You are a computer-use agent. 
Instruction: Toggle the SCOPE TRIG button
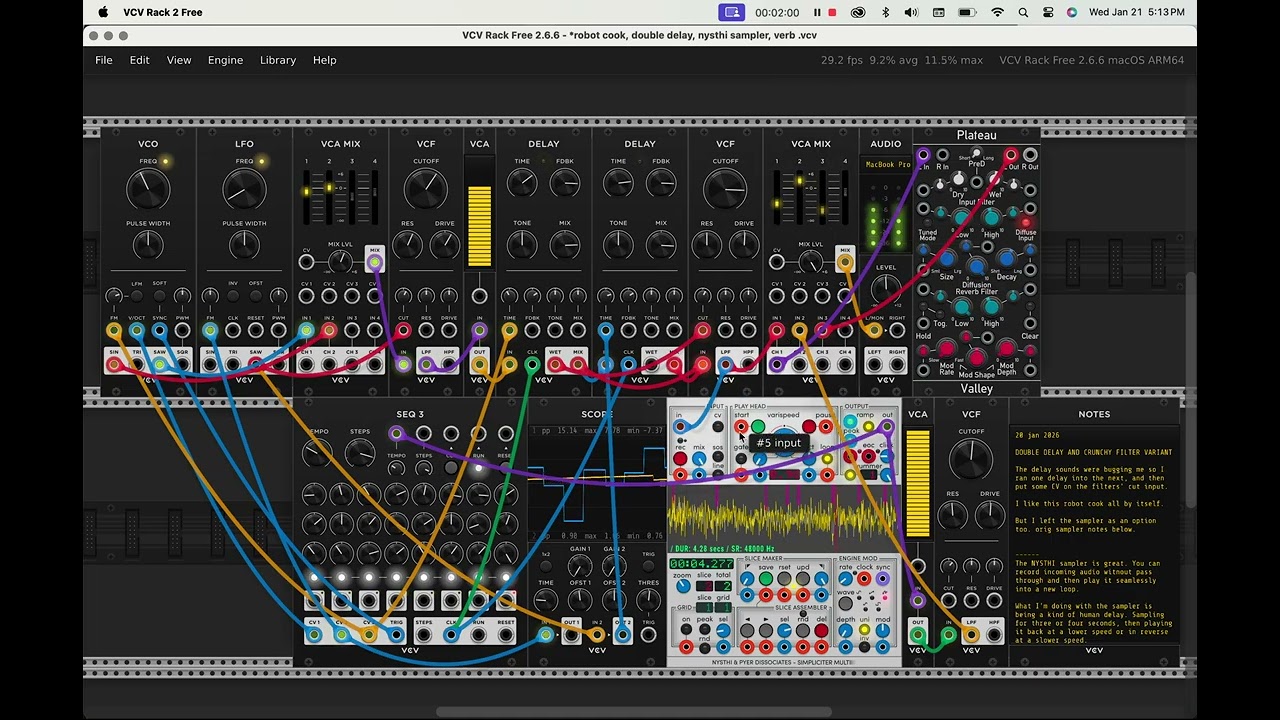click(649, 566)
